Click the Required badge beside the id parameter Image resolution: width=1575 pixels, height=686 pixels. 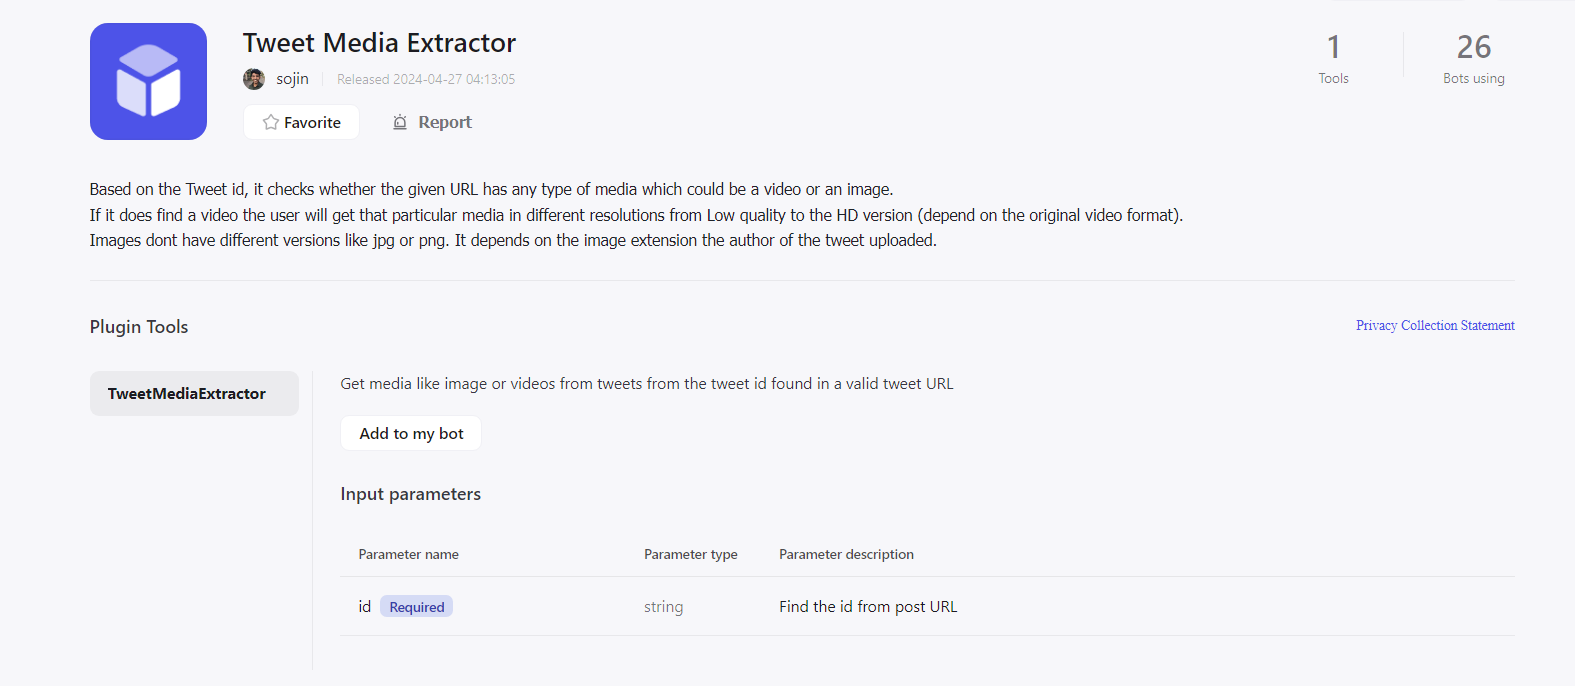[x=416, y=606]
